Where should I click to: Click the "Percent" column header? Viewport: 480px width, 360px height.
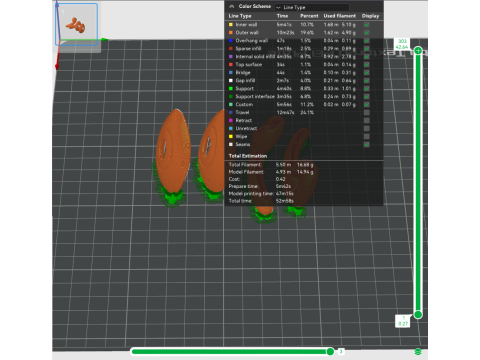pos(309,16)
